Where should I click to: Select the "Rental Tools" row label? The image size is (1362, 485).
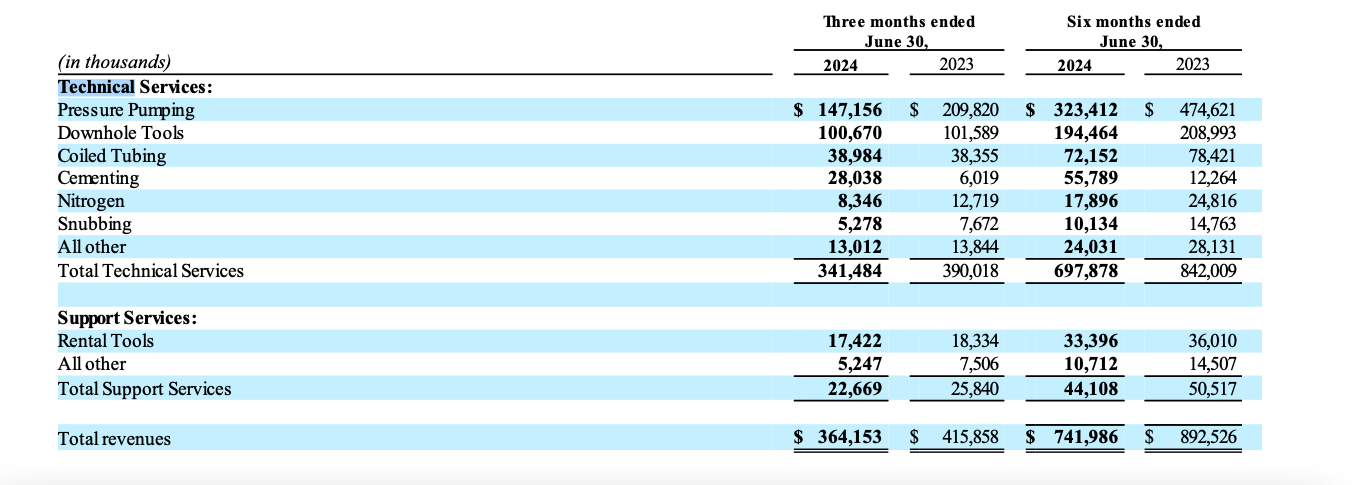[106, 341]
